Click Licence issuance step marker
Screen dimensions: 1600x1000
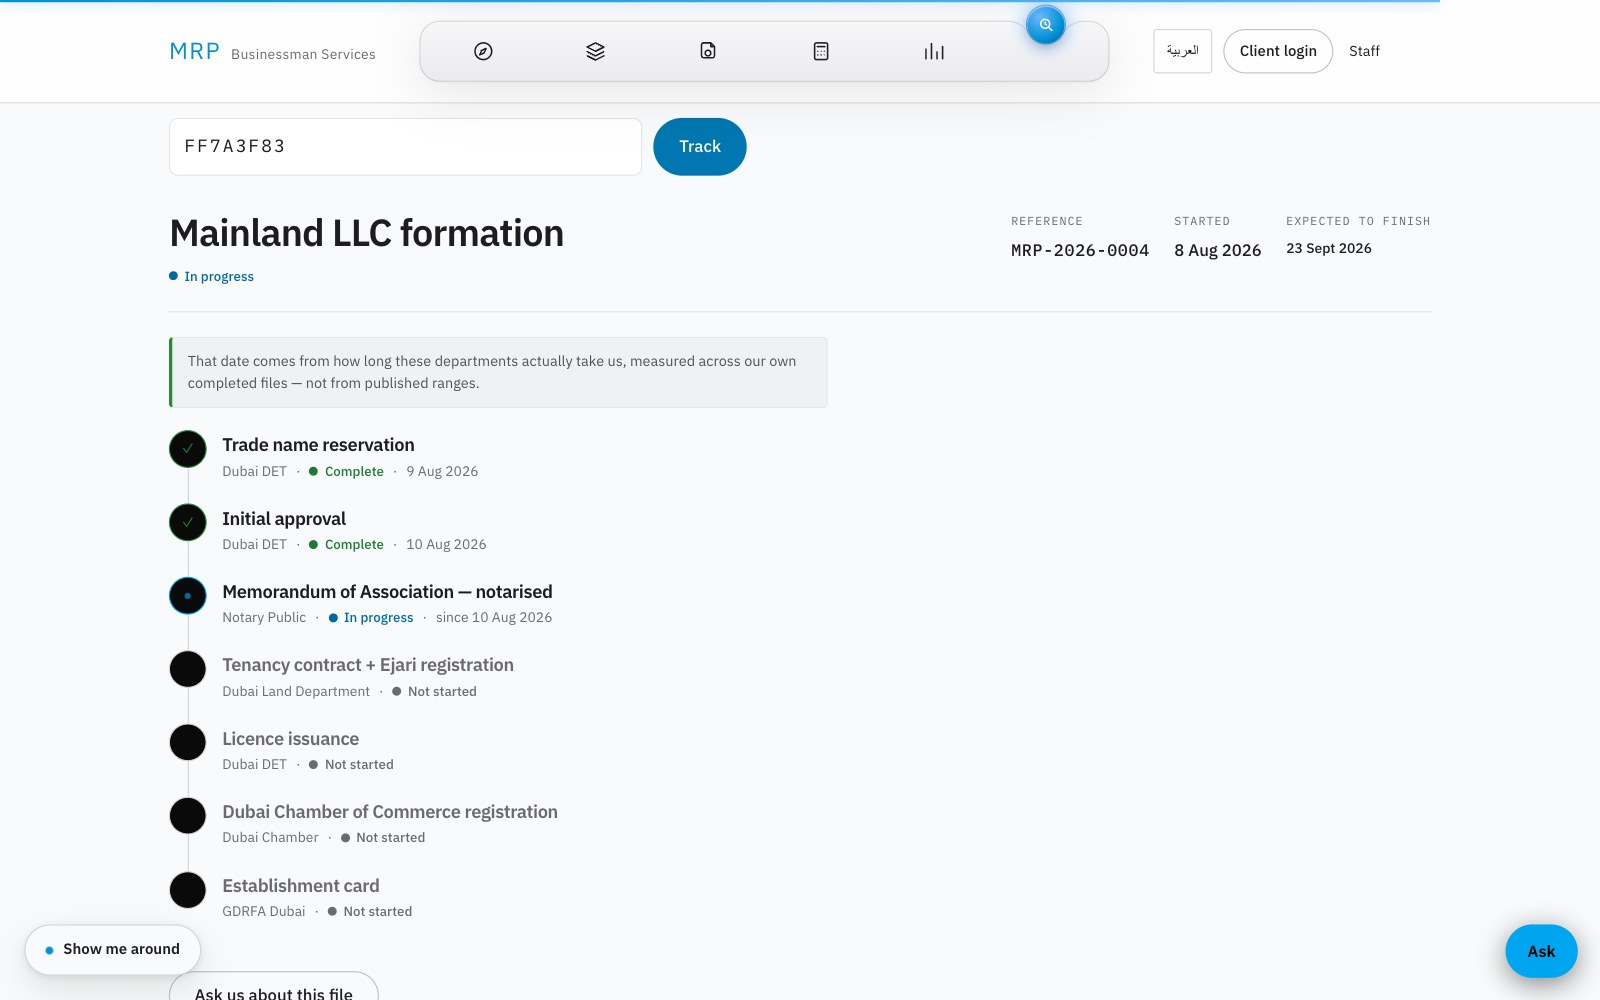click(188, 743)
